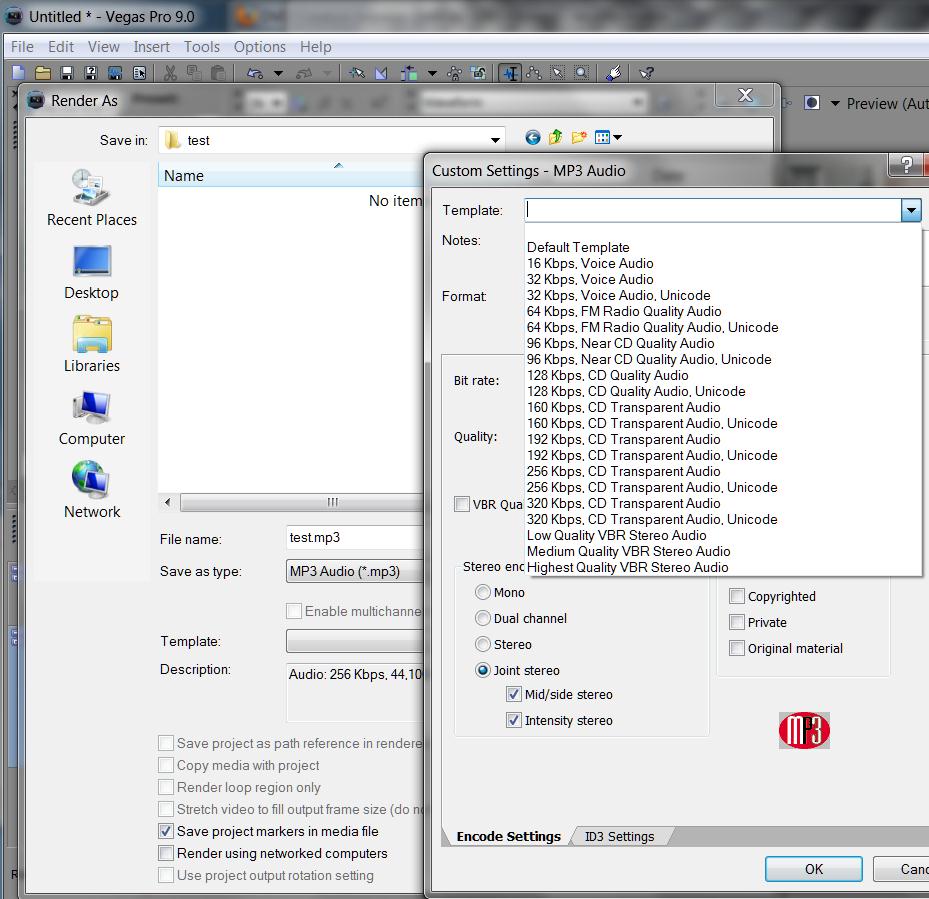Select the Zoom Edit magnifier tool
The width and height of the screenshot is (929, 899).
pos(582,73)
